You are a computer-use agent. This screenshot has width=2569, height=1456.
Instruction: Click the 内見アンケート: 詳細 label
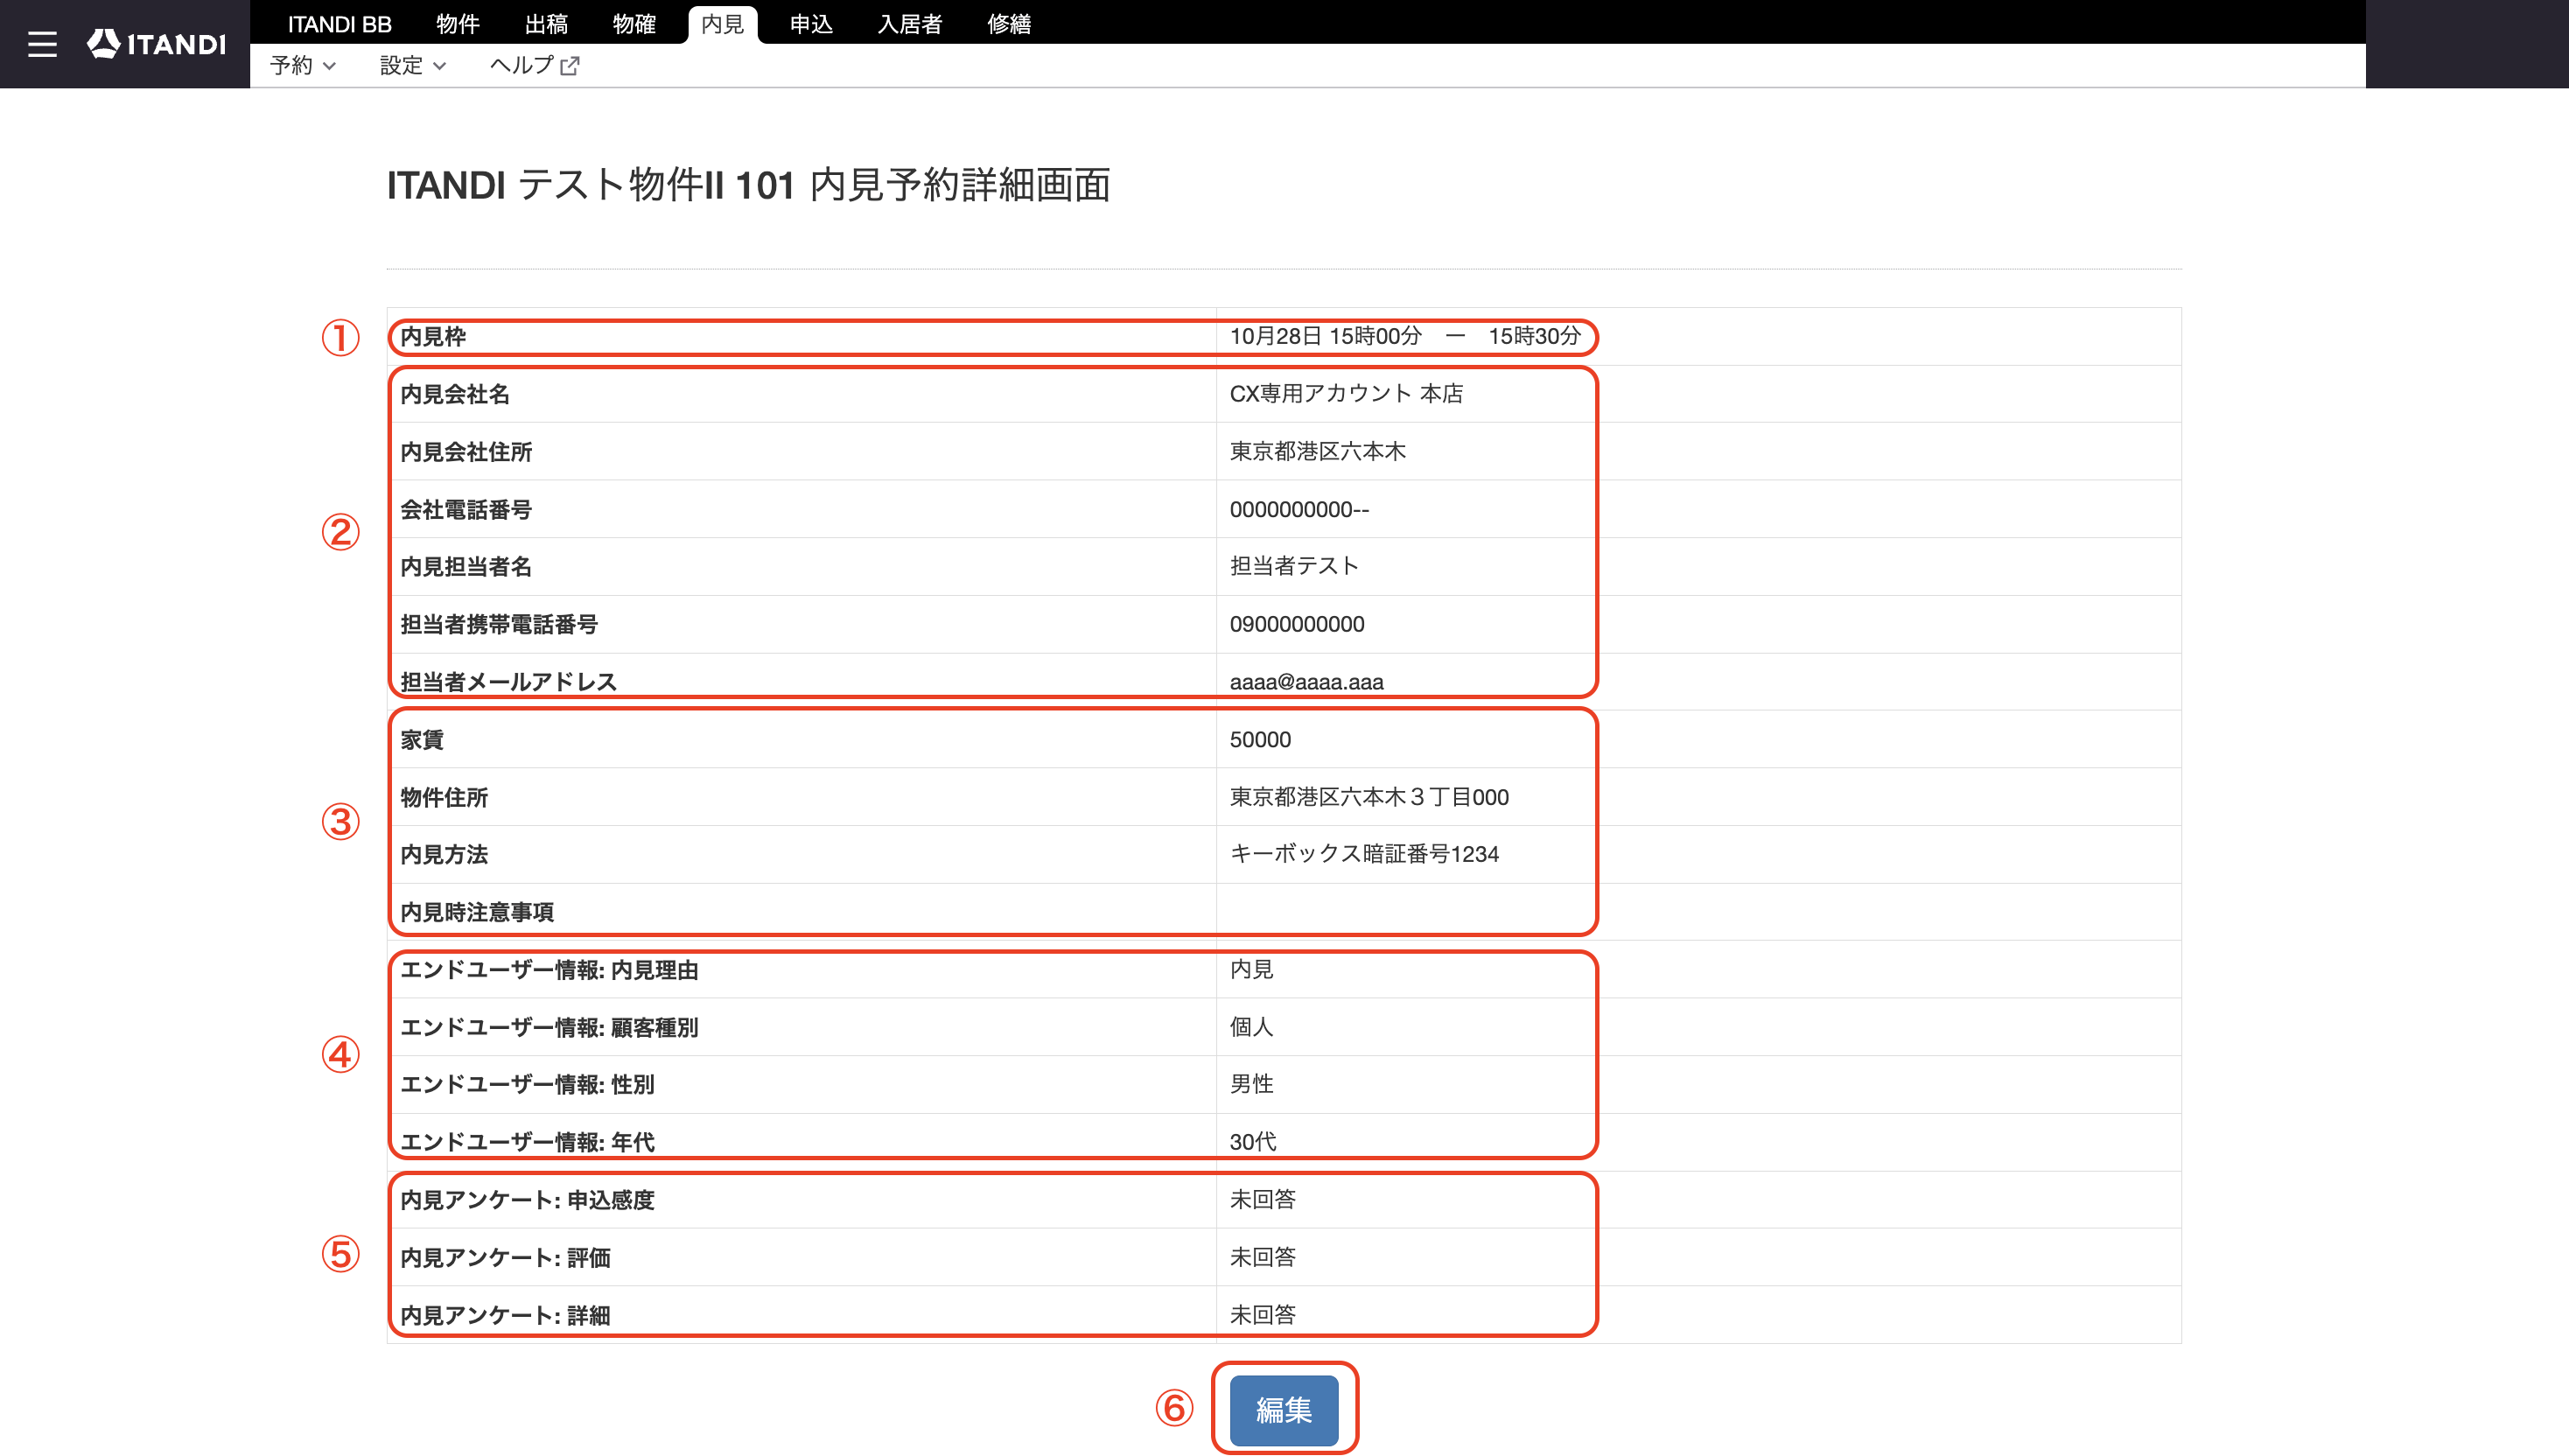click(505, 1316)
